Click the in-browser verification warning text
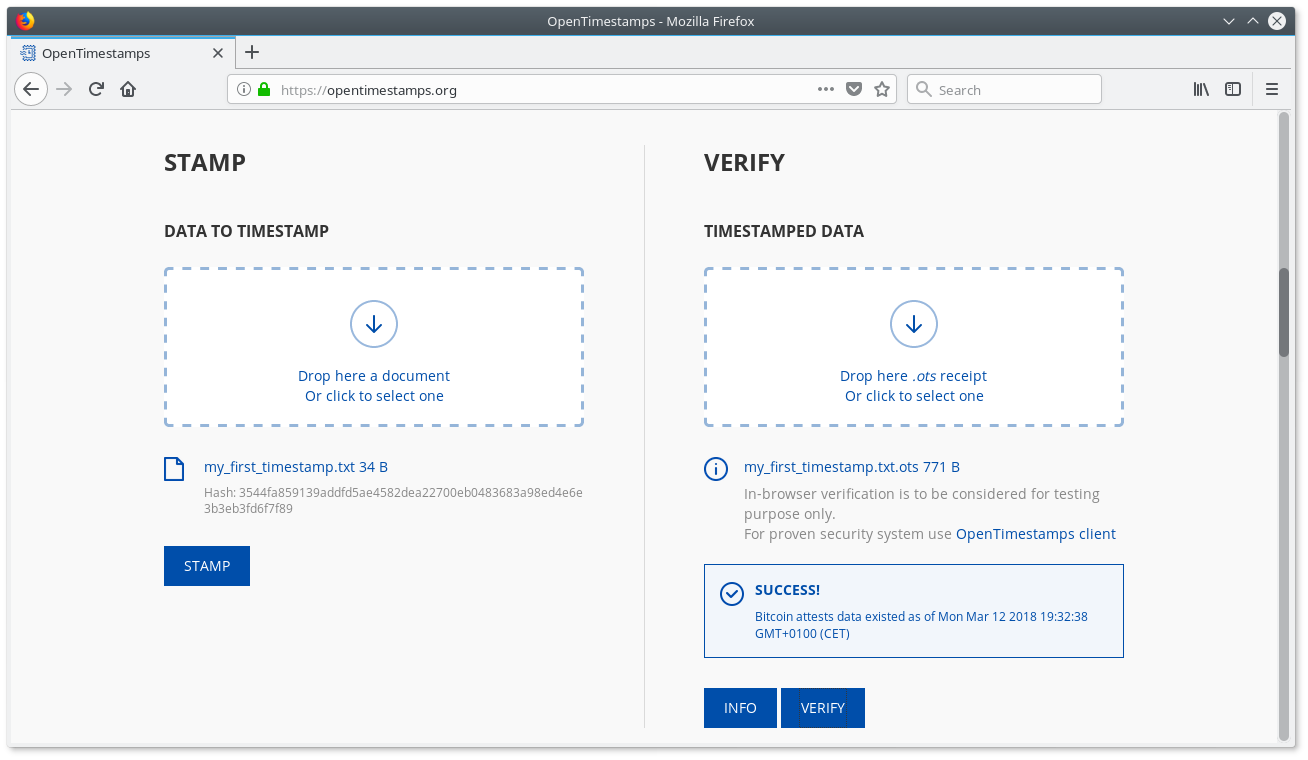 930,514
